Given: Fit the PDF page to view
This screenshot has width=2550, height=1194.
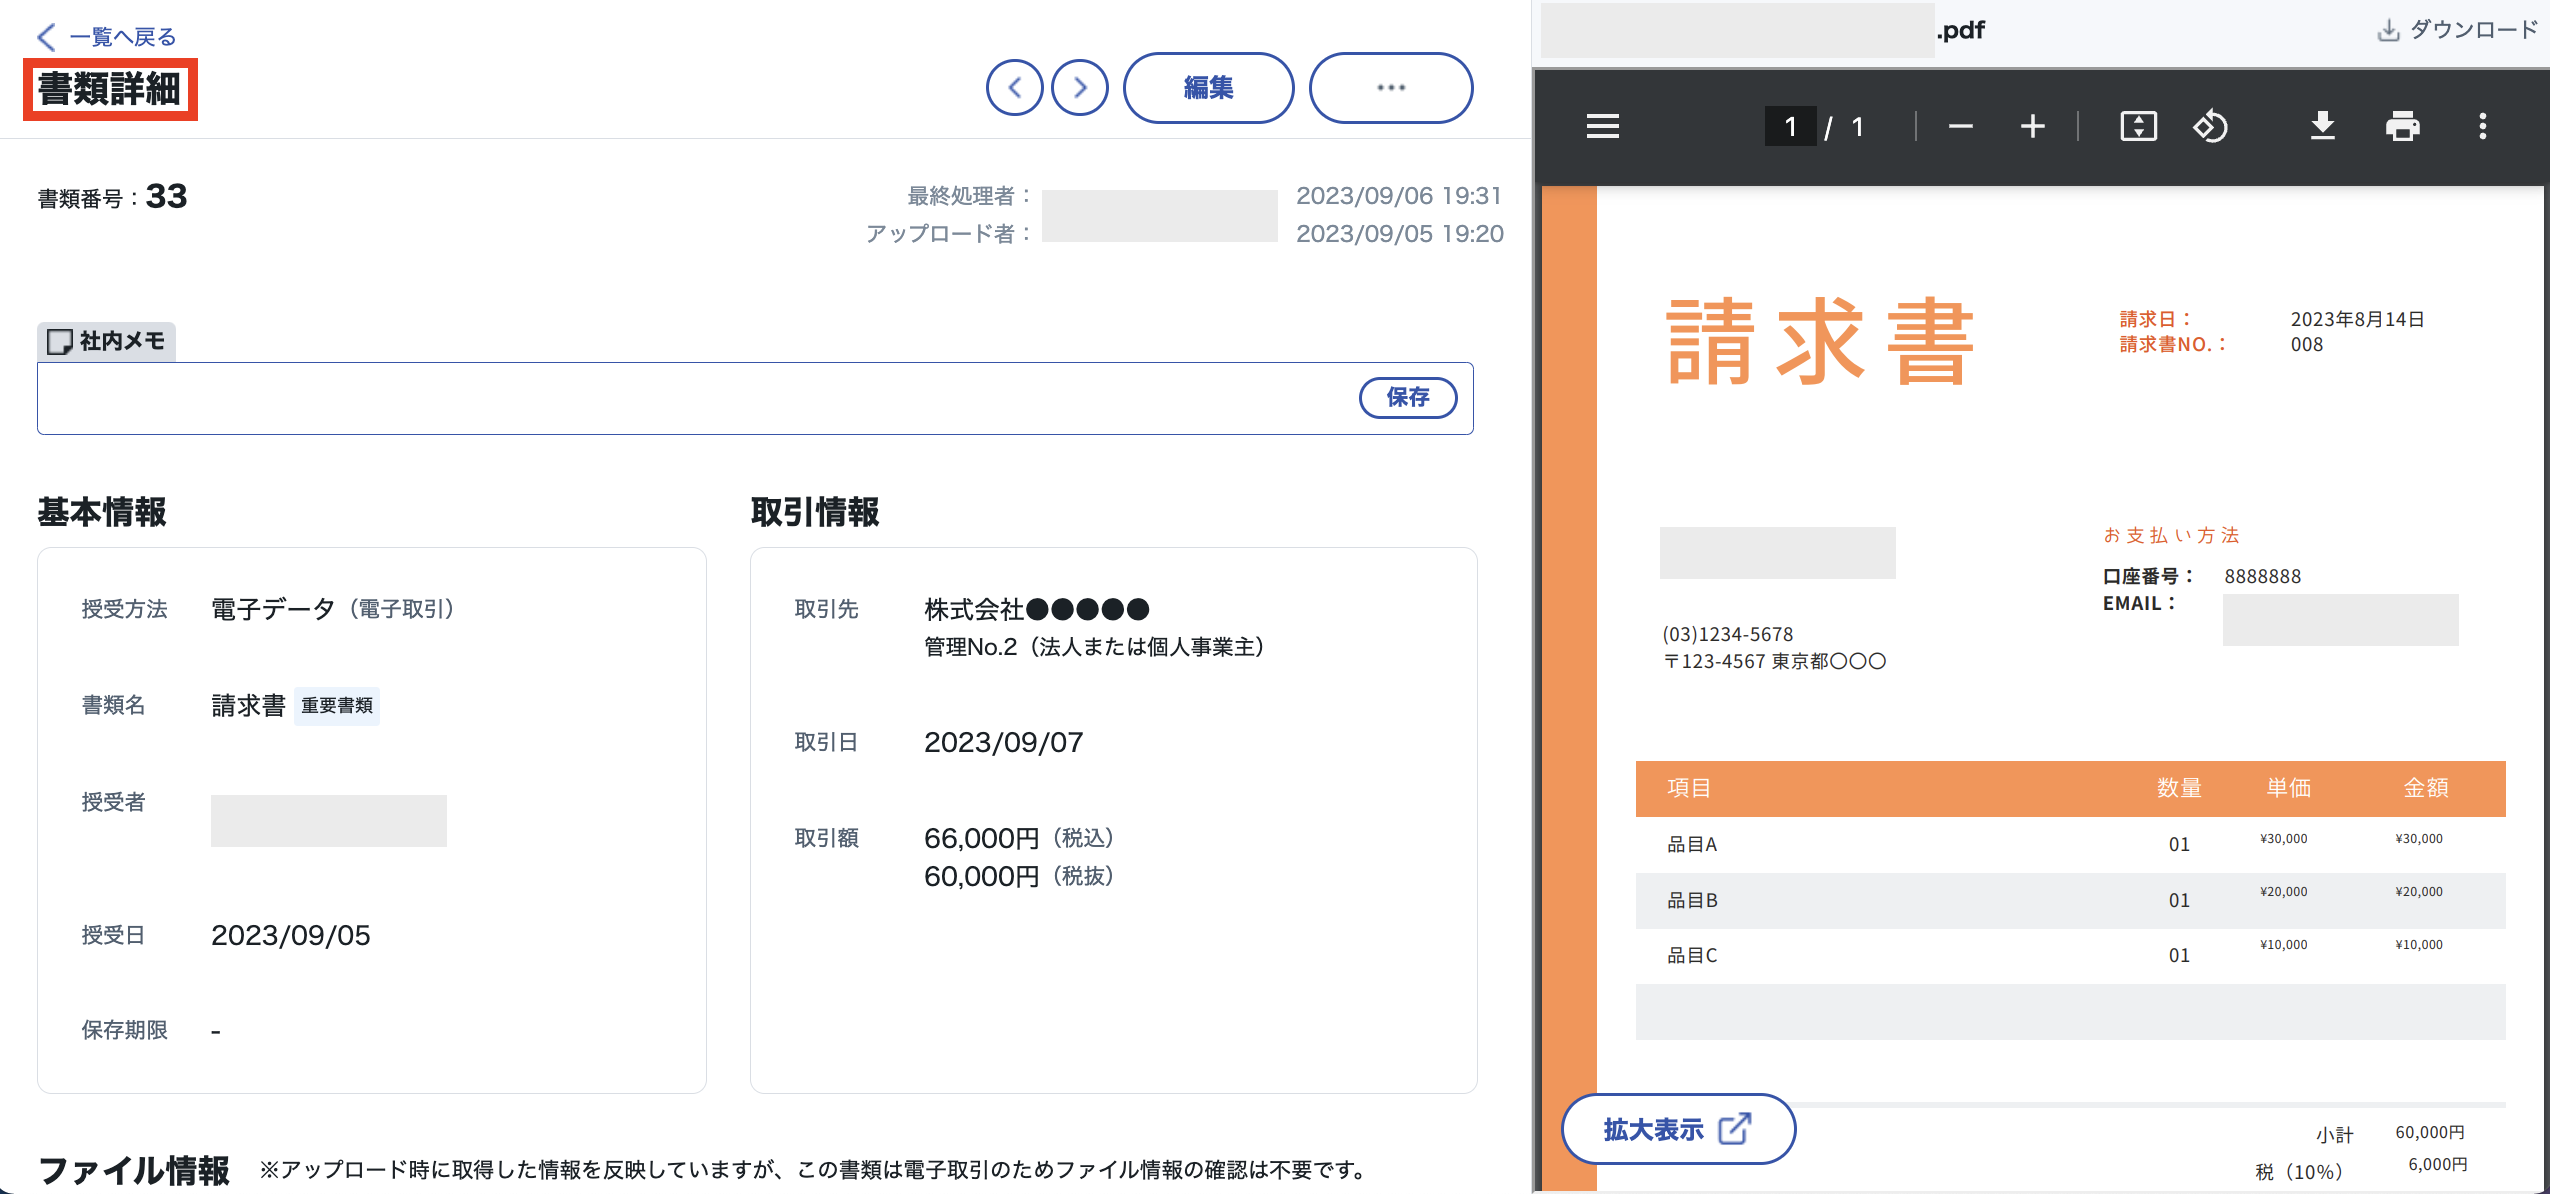Looking at the screenshot, I should point(2138,127).
